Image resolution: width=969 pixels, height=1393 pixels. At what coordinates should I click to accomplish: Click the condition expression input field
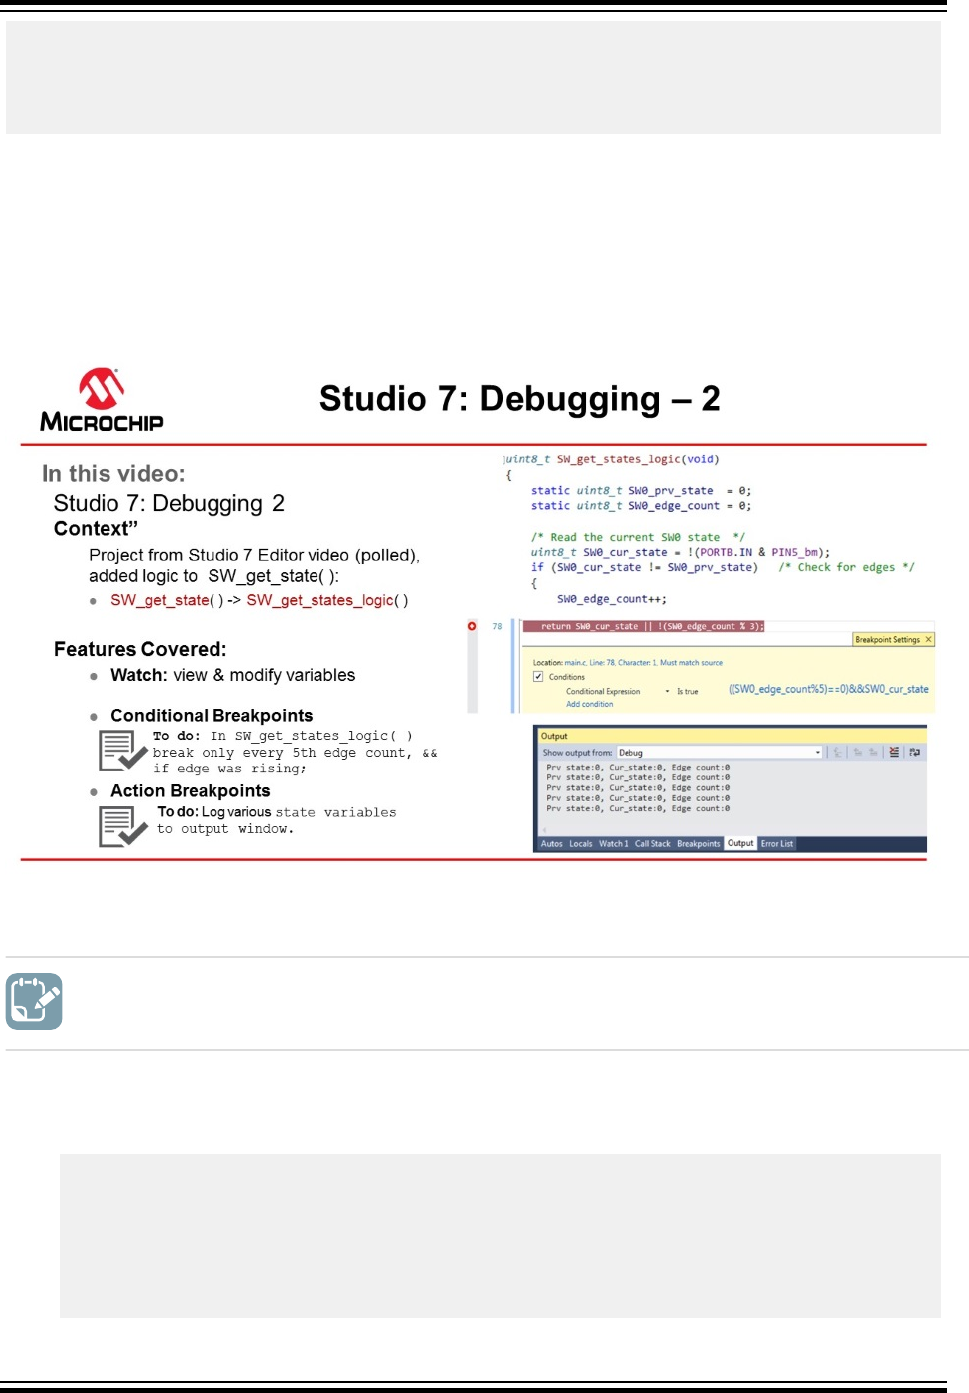click(829, 689)
